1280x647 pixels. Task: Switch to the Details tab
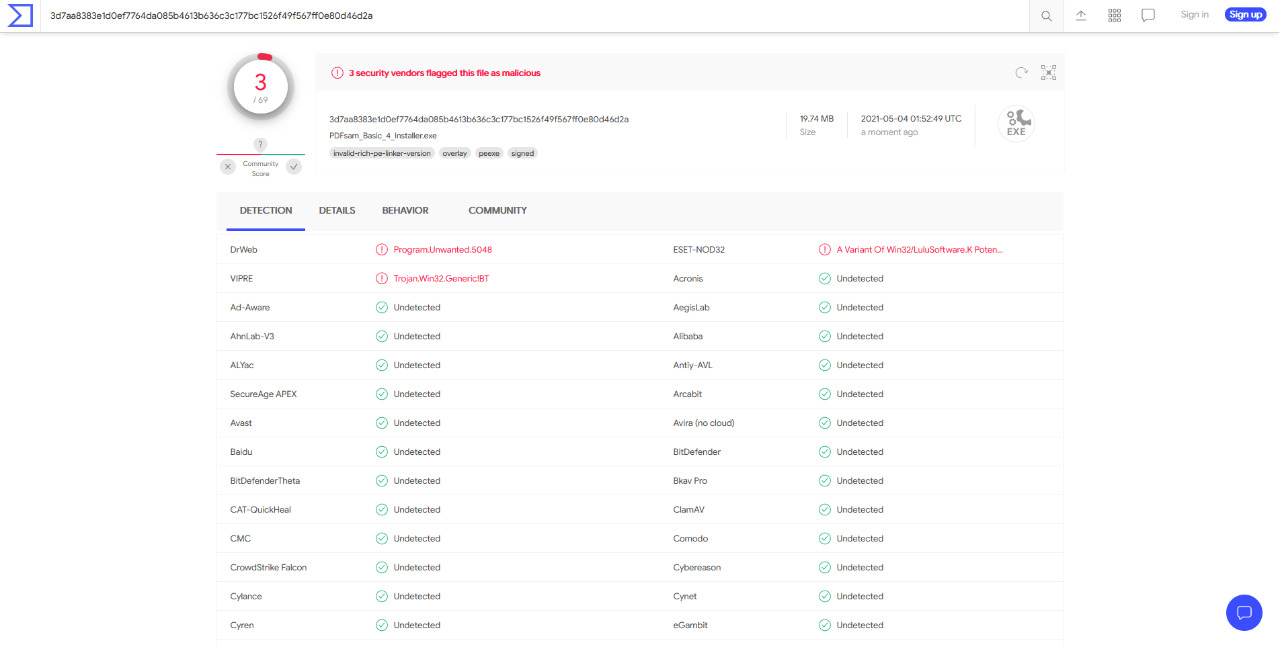tap(337, 211)
